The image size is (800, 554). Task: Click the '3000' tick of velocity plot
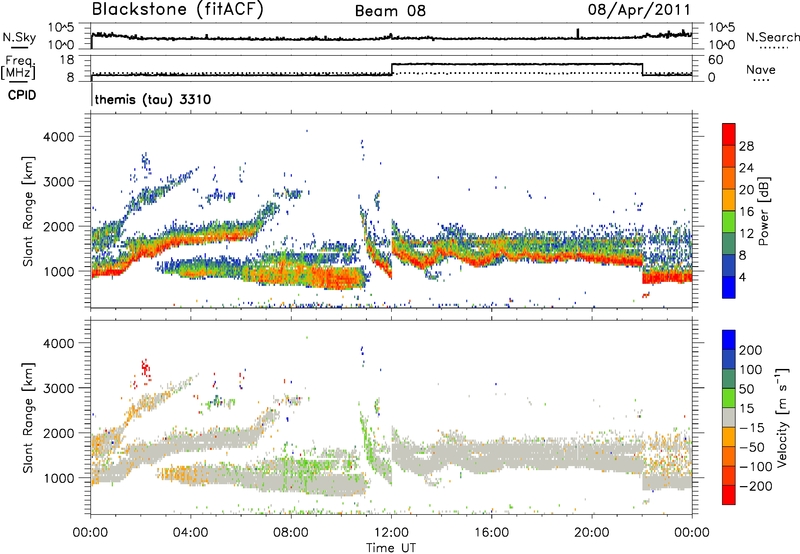pyautogui.click(x=59, y=388)
